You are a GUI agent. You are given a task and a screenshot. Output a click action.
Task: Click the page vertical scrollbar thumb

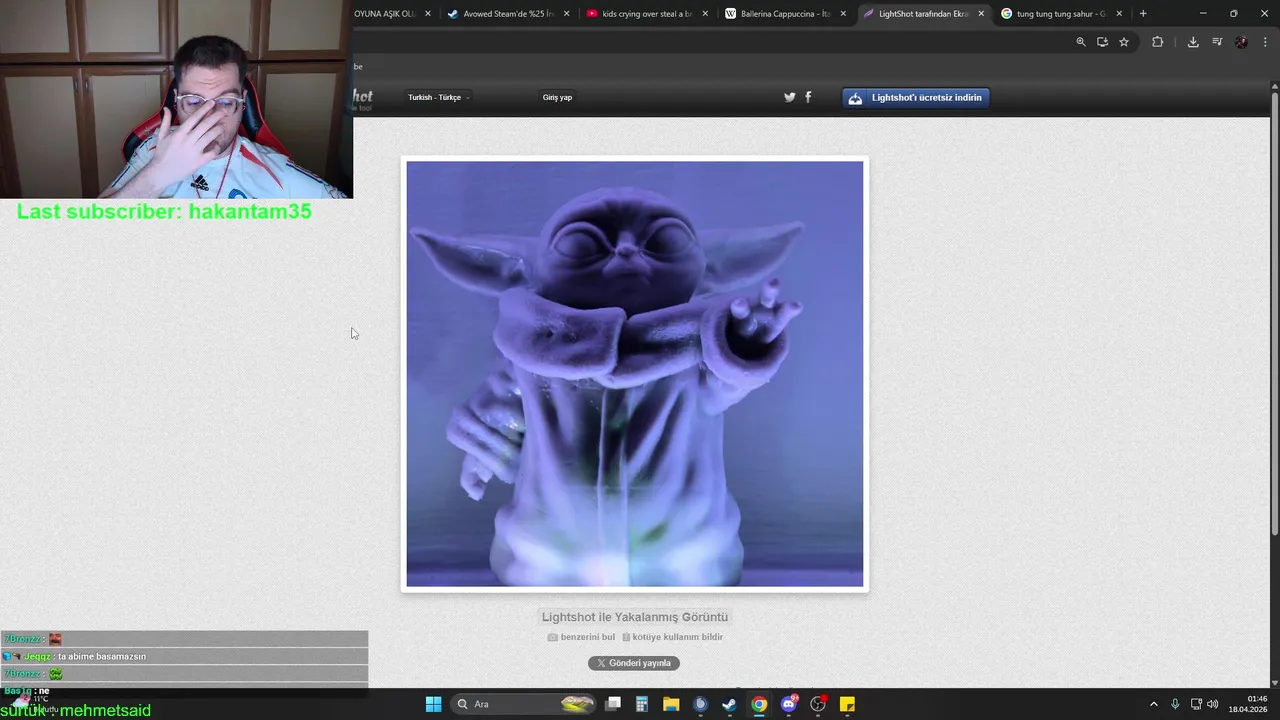click(1275, 313)
